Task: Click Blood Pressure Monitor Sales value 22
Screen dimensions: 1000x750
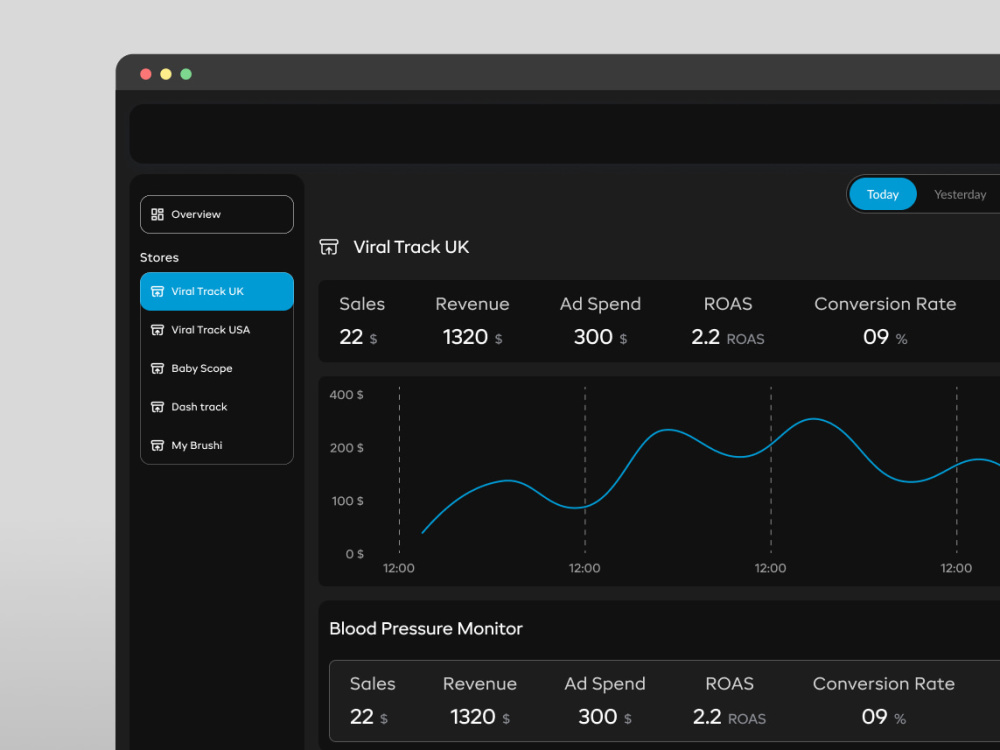Action: click(362, 717)
